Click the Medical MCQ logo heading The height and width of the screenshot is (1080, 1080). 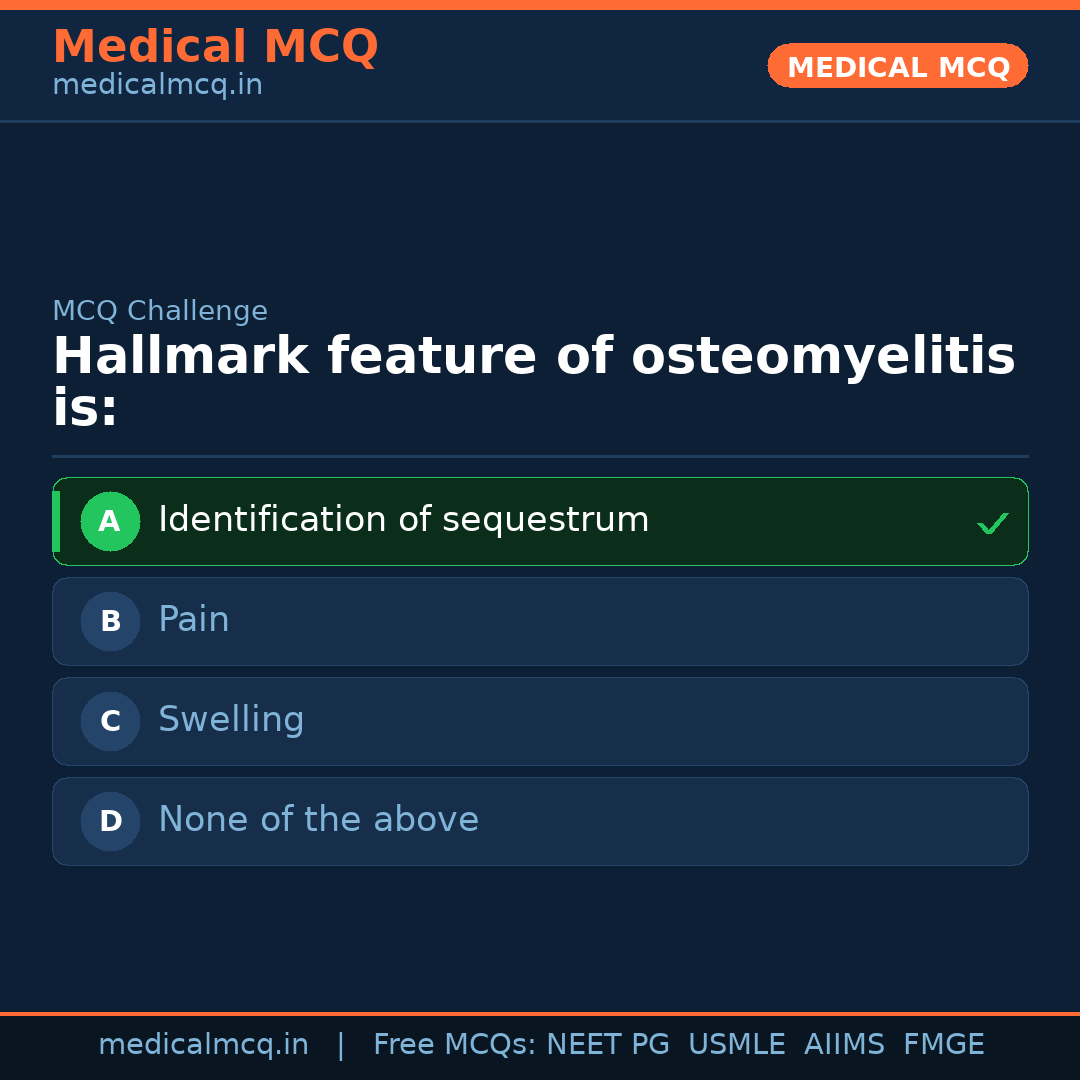coord(215,47)
